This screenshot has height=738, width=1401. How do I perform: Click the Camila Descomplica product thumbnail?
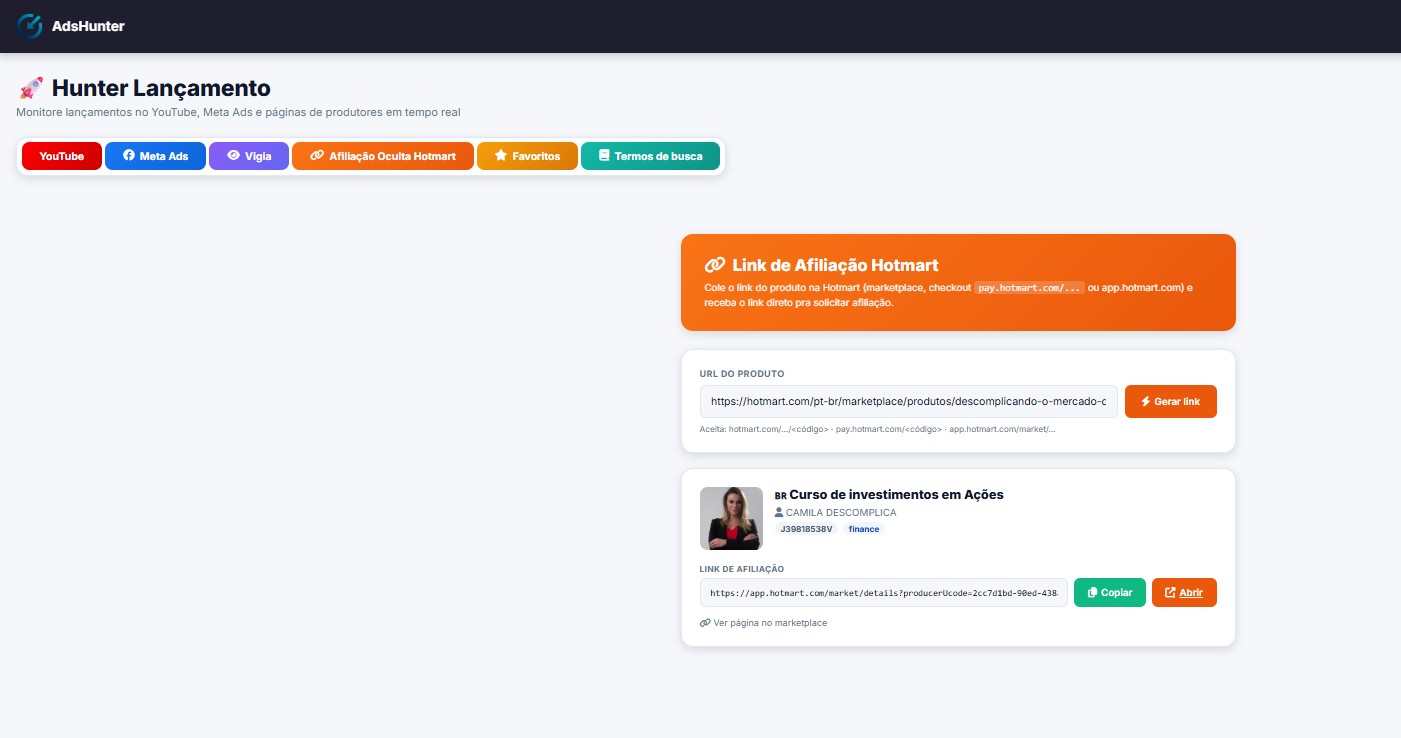click(731, 518)
